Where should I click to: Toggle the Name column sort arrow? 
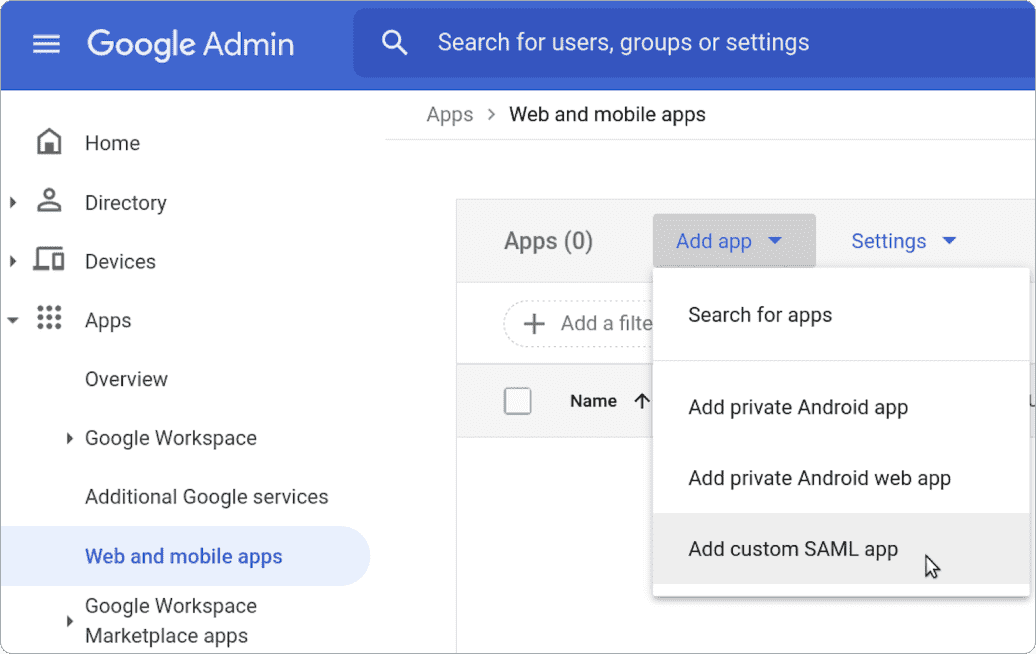click(x=640, y=400)
